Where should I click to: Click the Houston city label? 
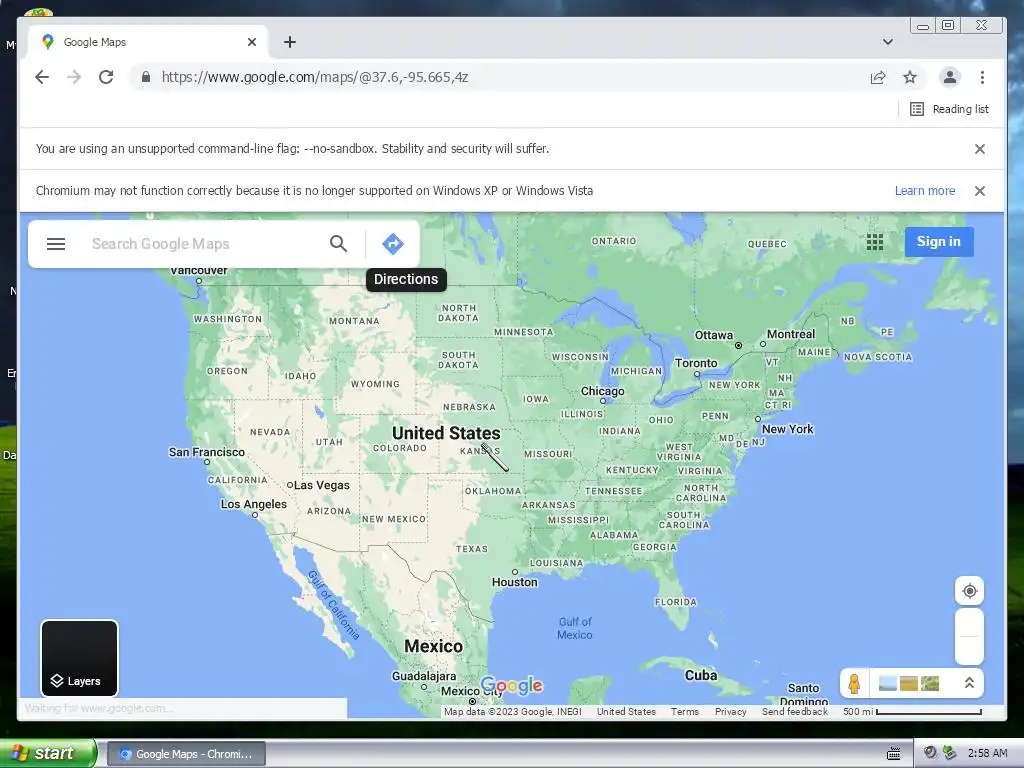515,582
